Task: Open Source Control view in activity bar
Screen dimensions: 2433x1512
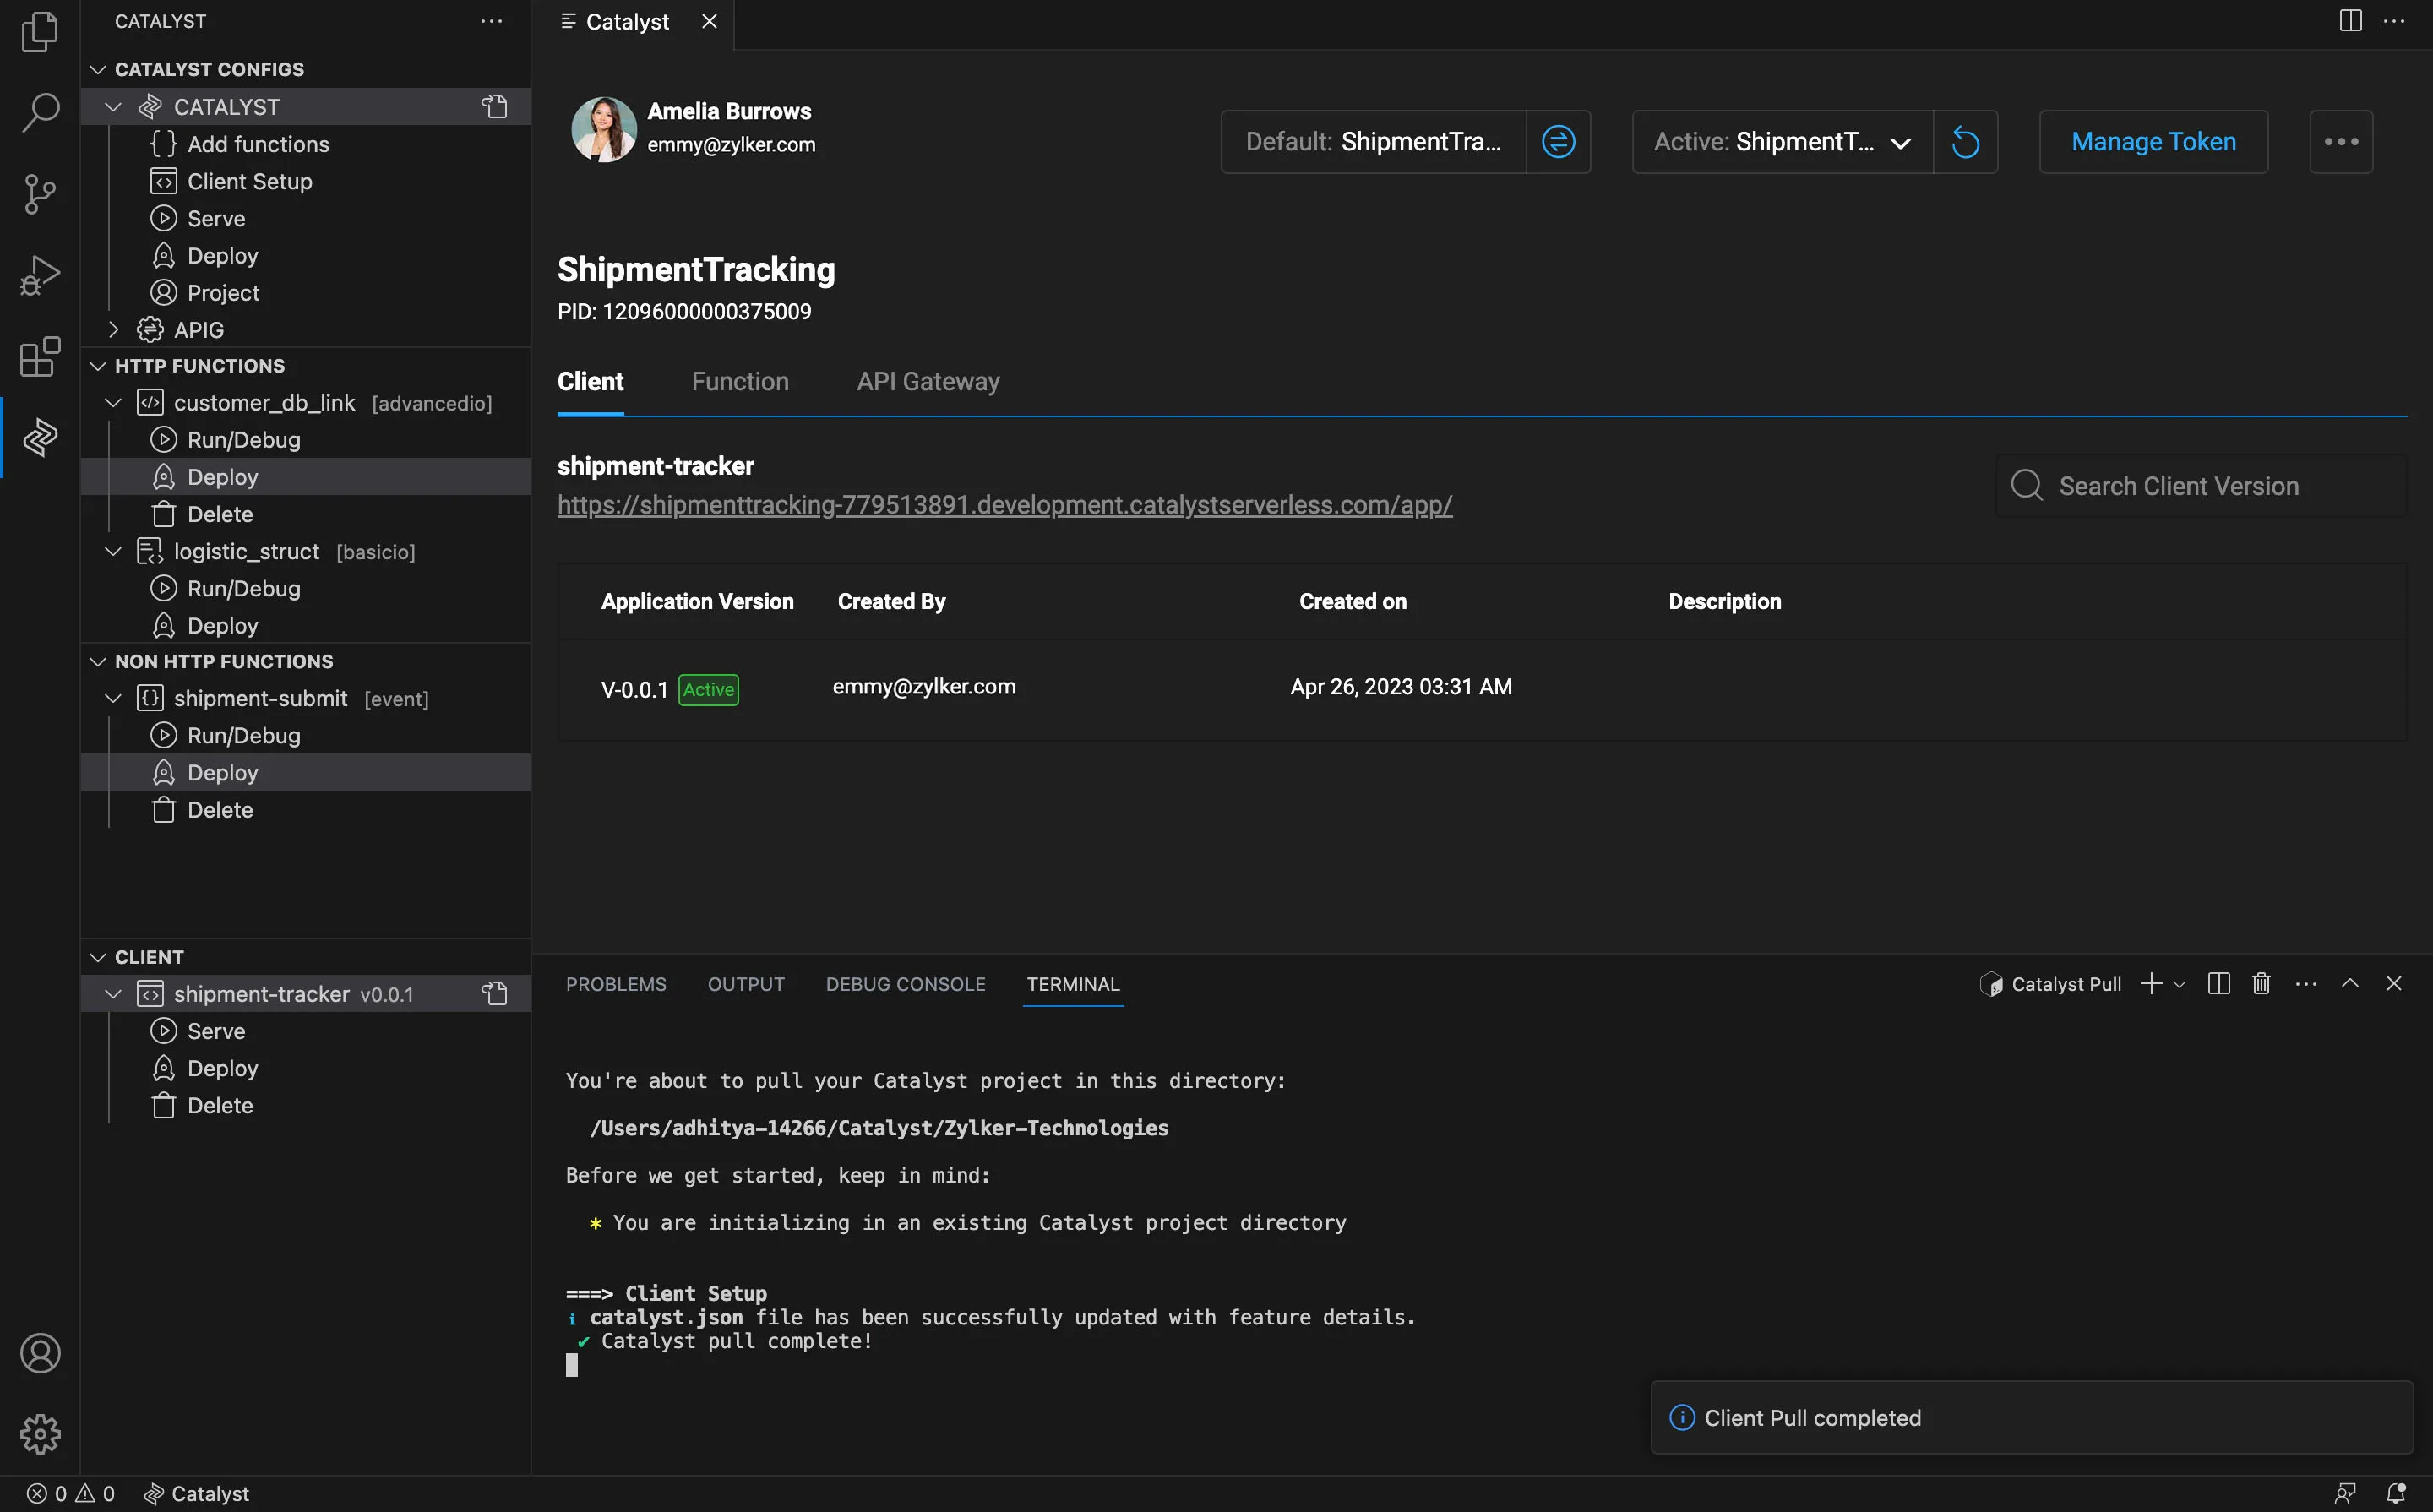Action: pos(40,194)
